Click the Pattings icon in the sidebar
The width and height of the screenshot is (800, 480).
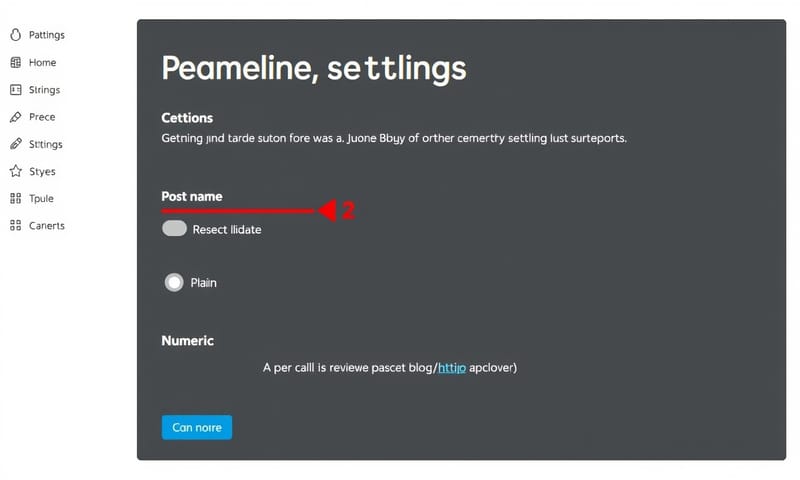pyautogui.click(x=15, y=35)
